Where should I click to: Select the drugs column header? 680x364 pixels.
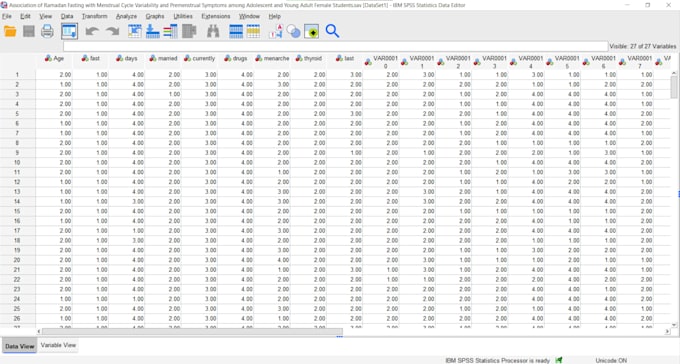[236, 59]
